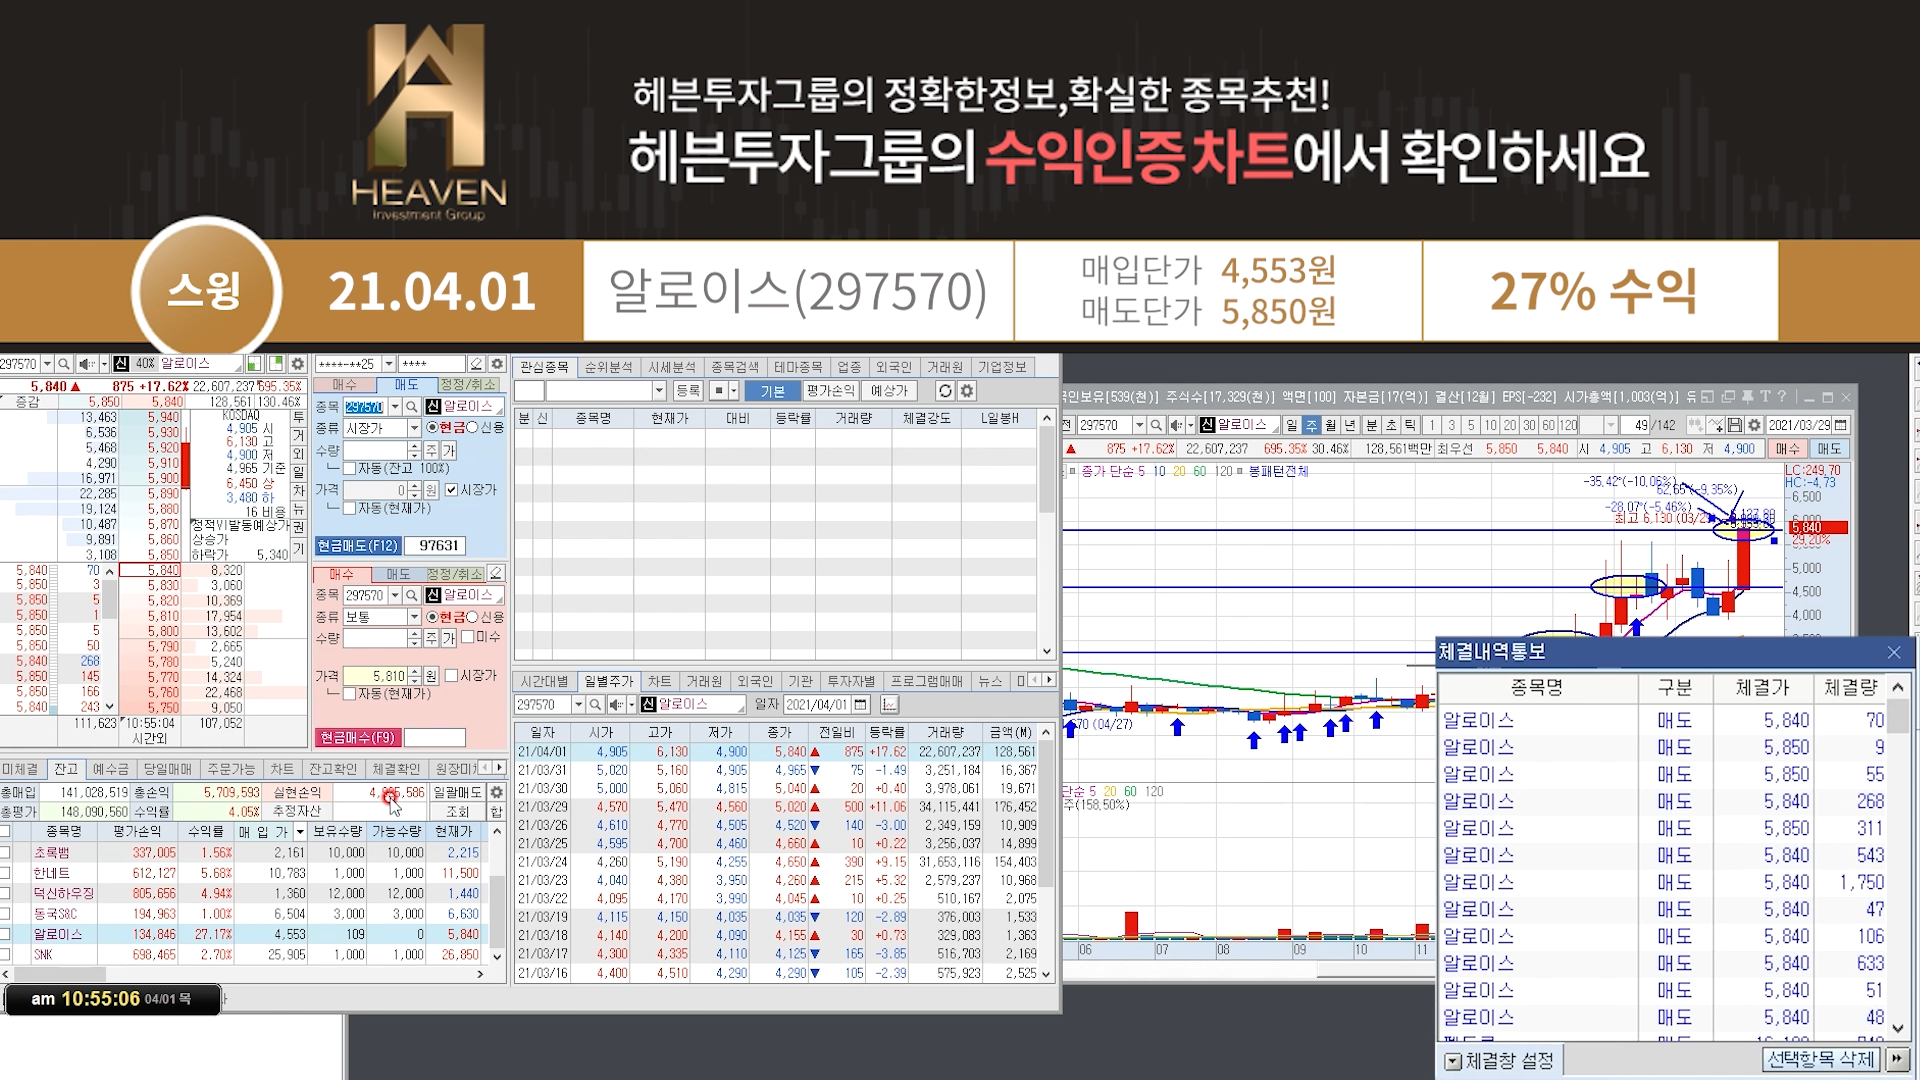Viewport: 1920px width, 1080px height.
Task: Click the magnifier in chart window toolbar
Action: tap(1156, 425)
